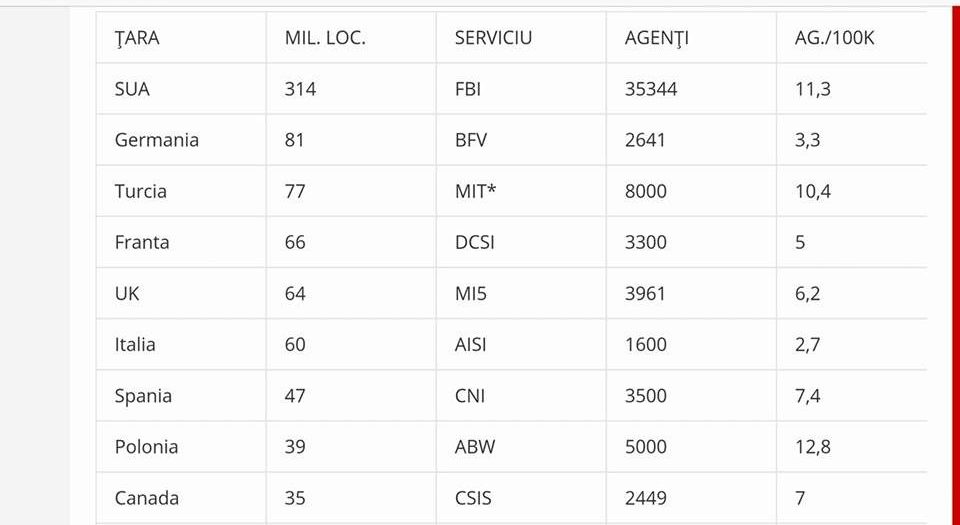The width and height of the screenshot is (960, 525).
Task: Select the 35344 agents value
Action: pos(651,89)
